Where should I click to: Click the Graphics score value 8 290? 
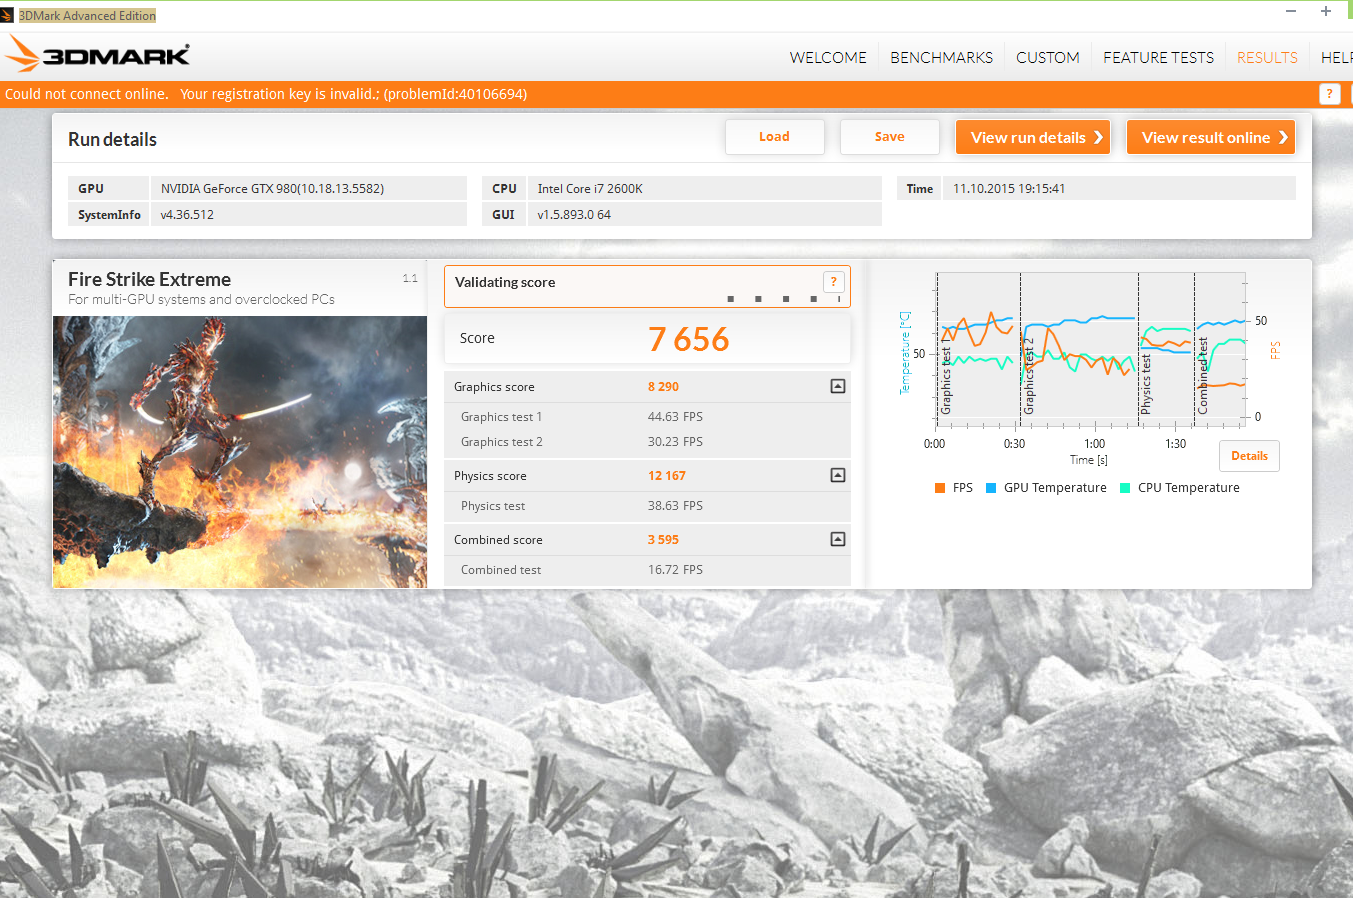(663, 387)
